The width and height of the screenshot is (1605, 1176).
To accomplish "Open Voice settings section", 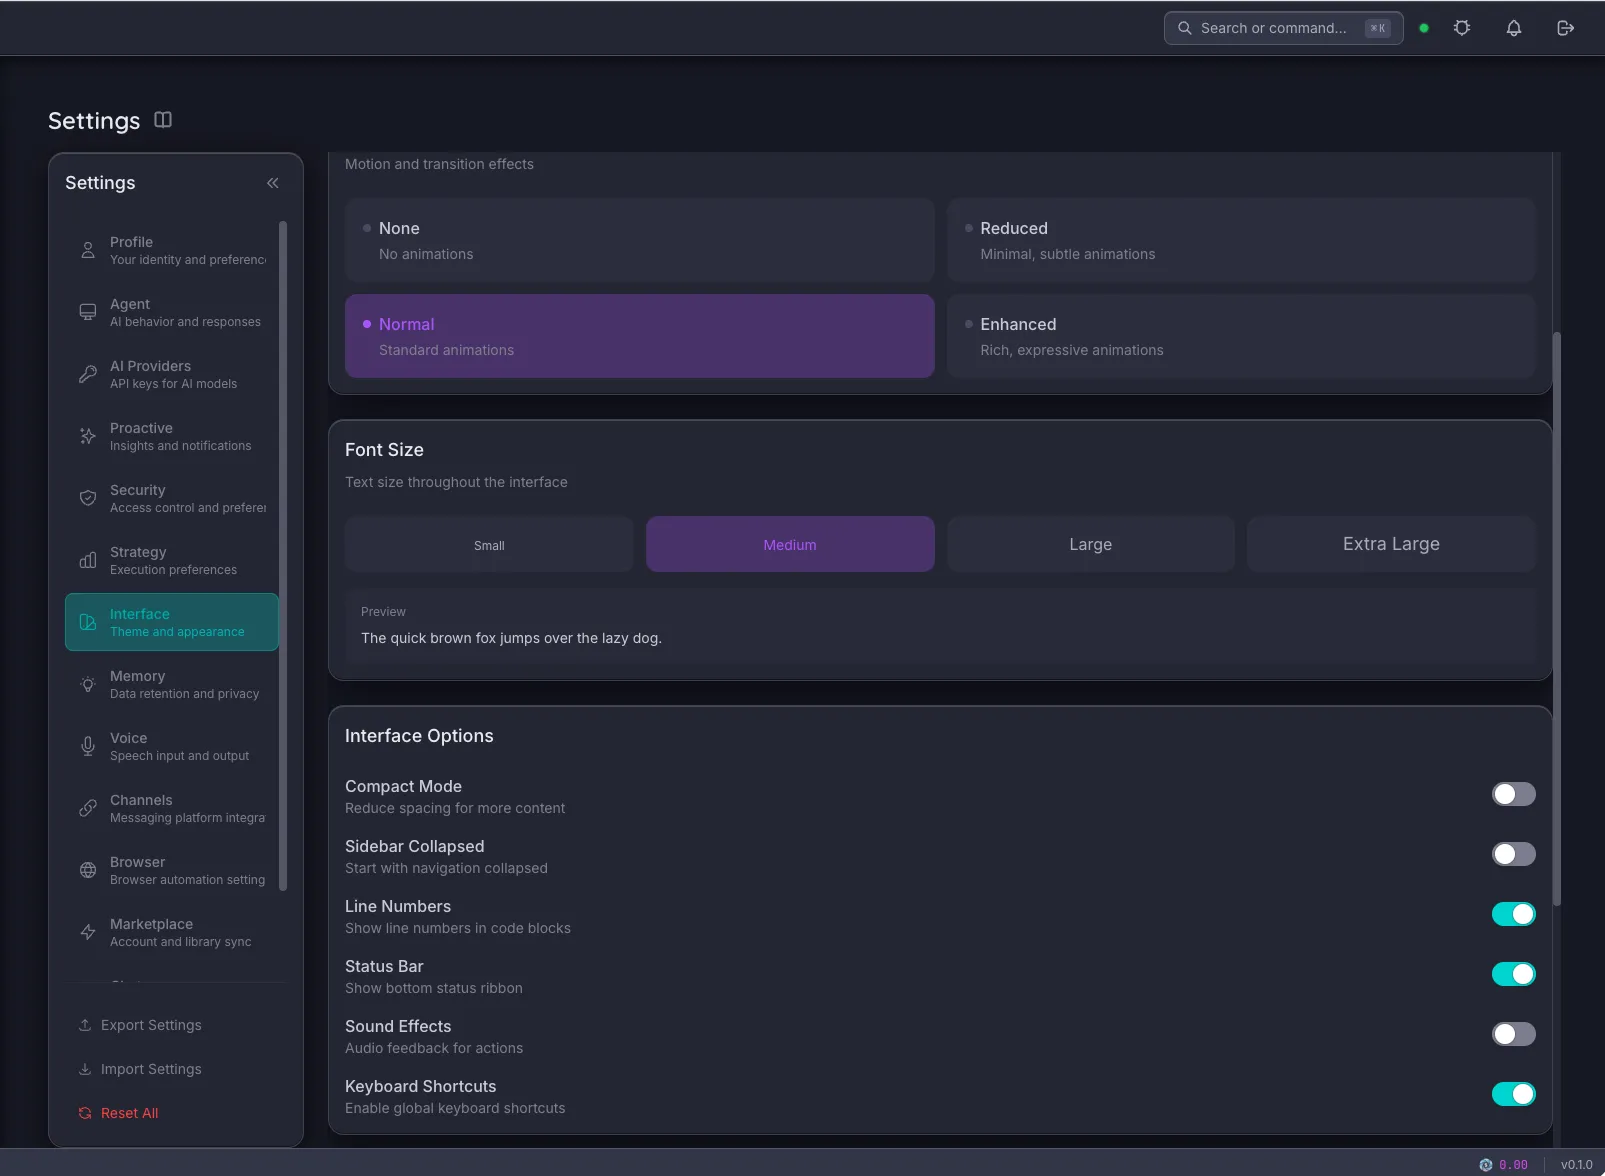I will coord(172,746).
